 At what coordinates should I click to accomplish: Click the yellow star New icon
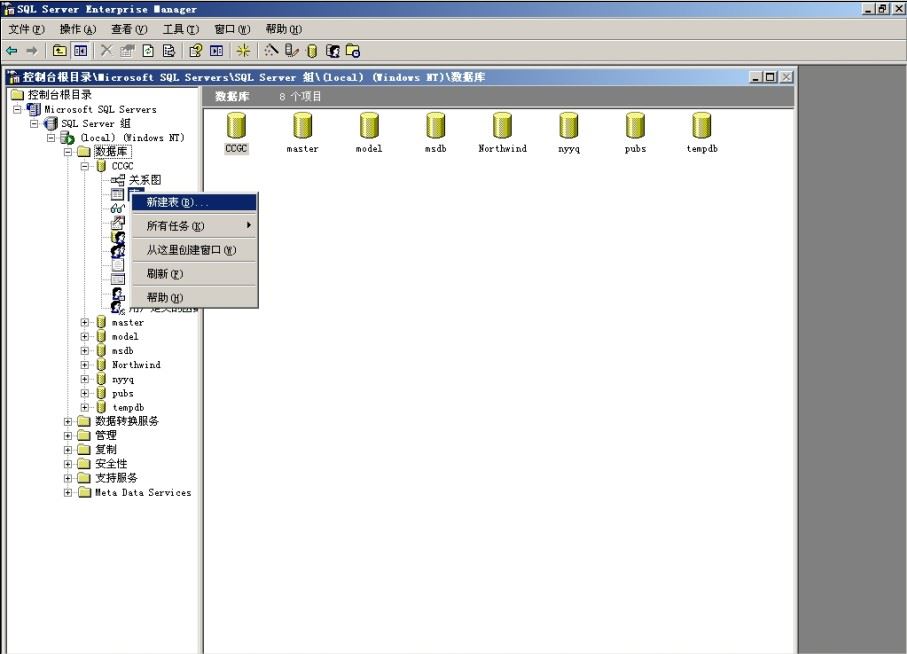click(244, 51)
